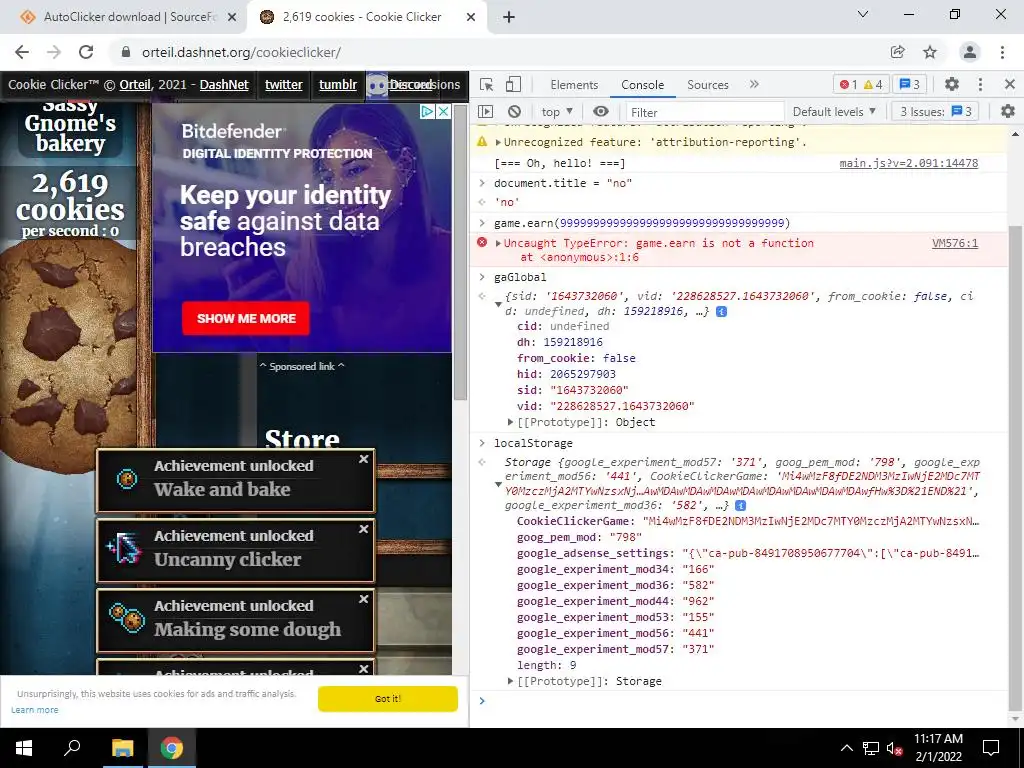Screen dimensions: 1024x768
Task: Open the DashNet link
Action: [224, 85]
